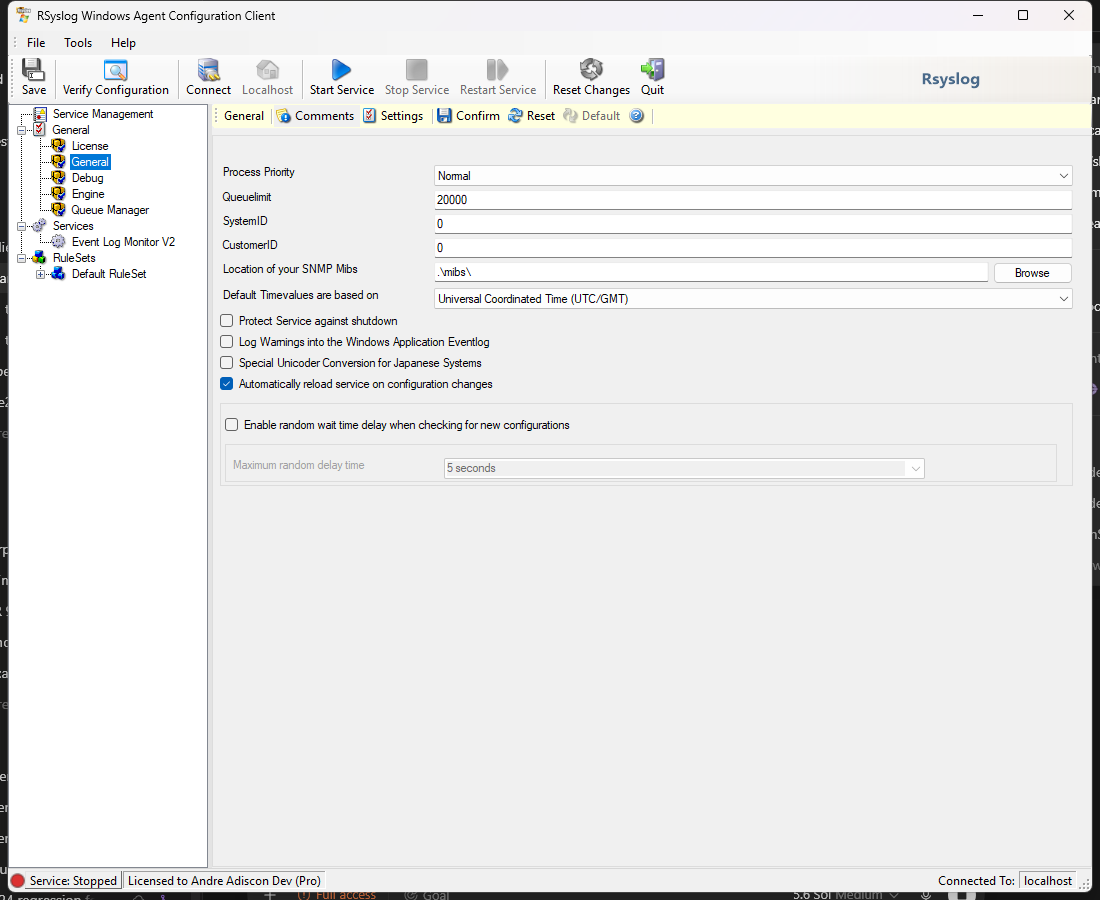The image size is (1100, 900).
Task: Open the File menu
Action: [36, 43]
